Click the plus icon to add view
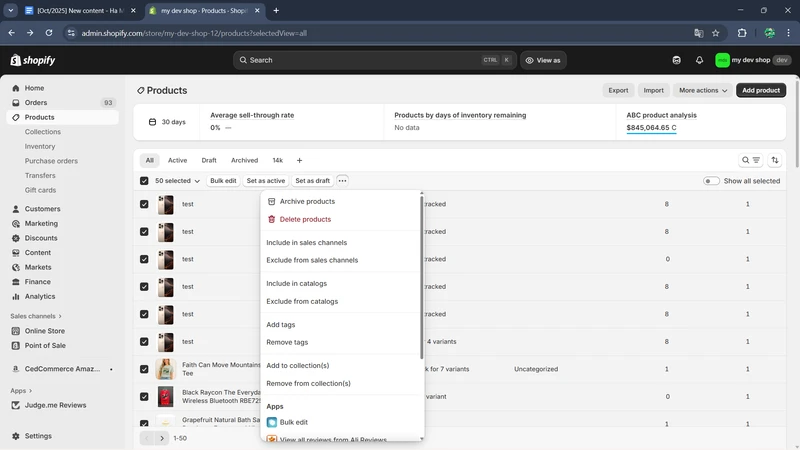 [x=299, y=160]
